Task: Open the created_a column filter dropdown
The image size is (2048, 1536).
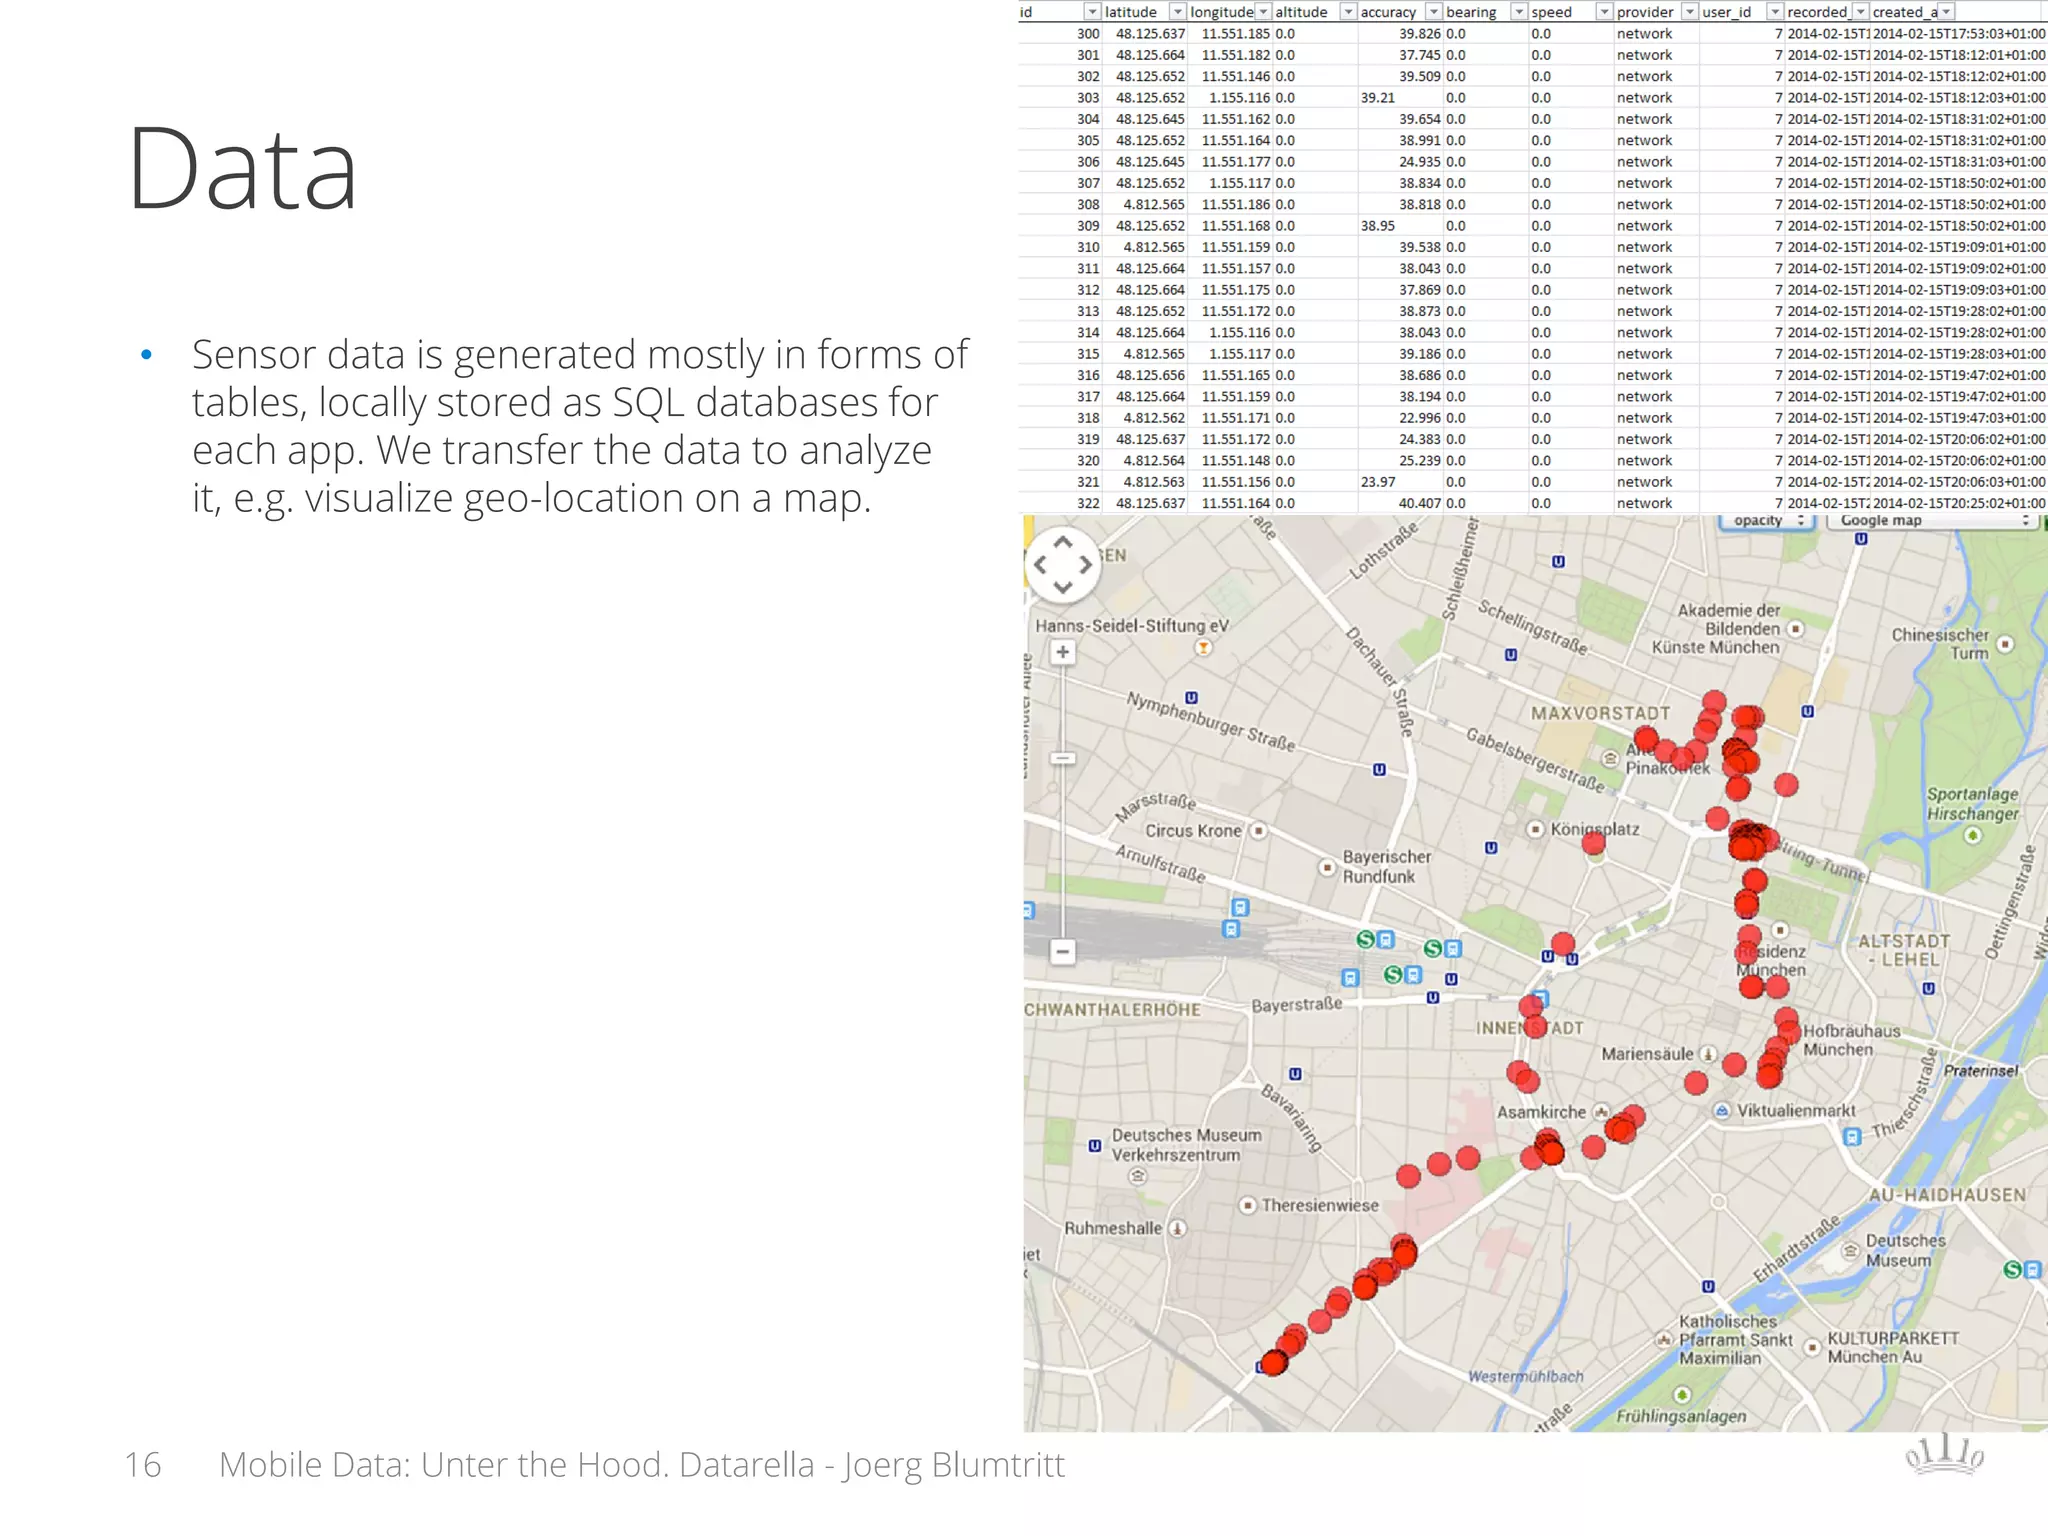Action: pos(1946,12)
